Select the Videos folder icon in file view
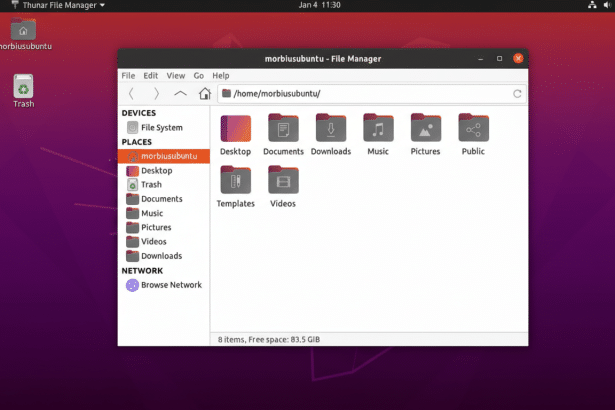 [283, 180]
